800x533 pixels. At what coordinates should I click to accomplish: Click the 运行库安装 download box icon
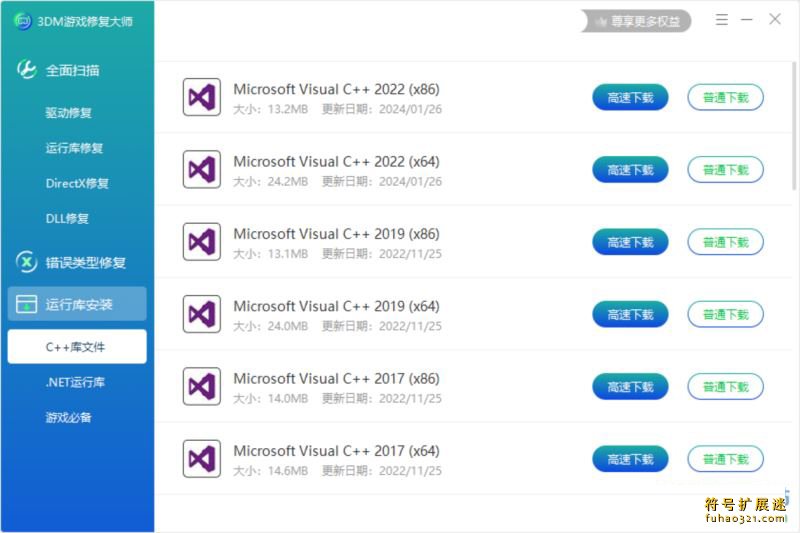point(27,304)
